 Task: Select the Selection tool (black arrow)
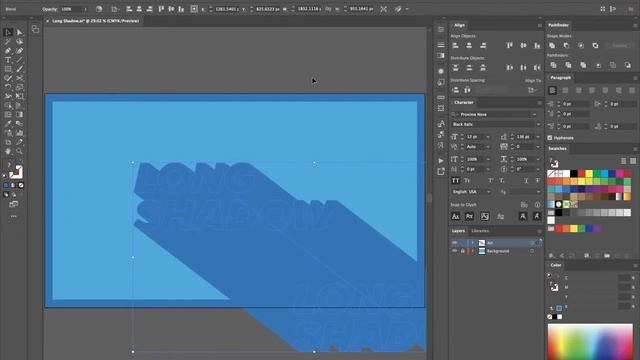pos(8,32)
